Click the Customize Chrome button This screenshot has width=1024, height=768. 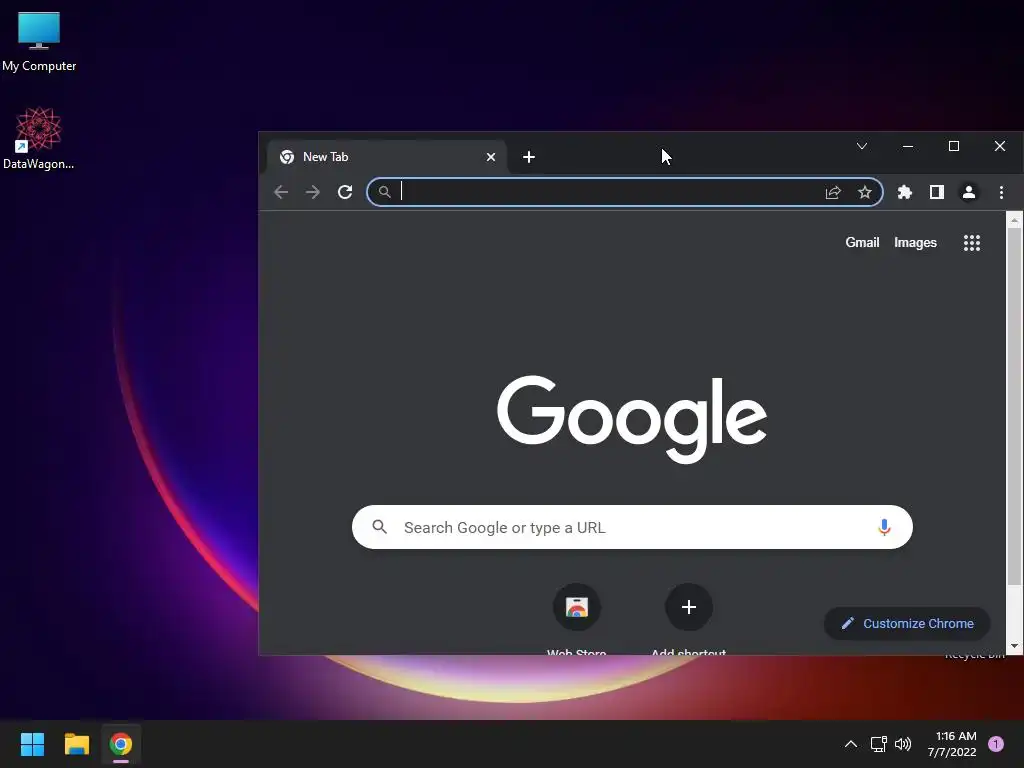(907, 624)
